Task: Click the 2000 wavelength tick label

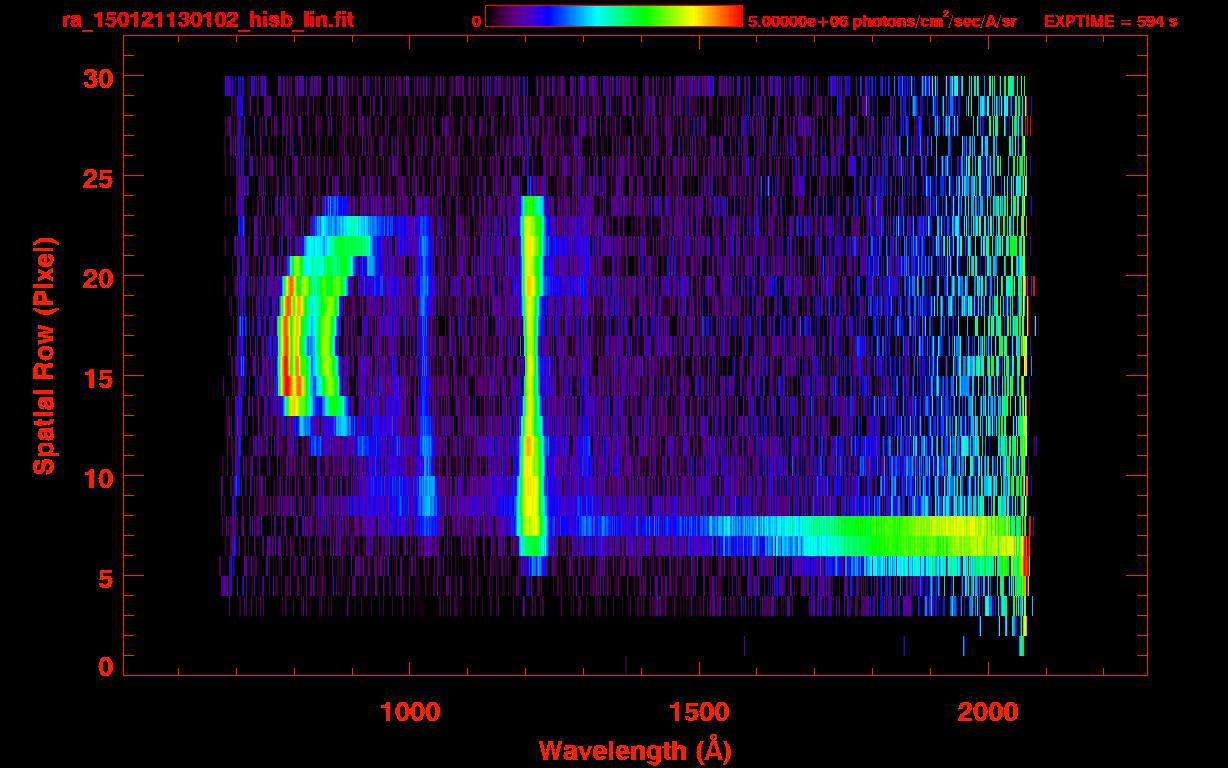Action: tap(988, 711)
